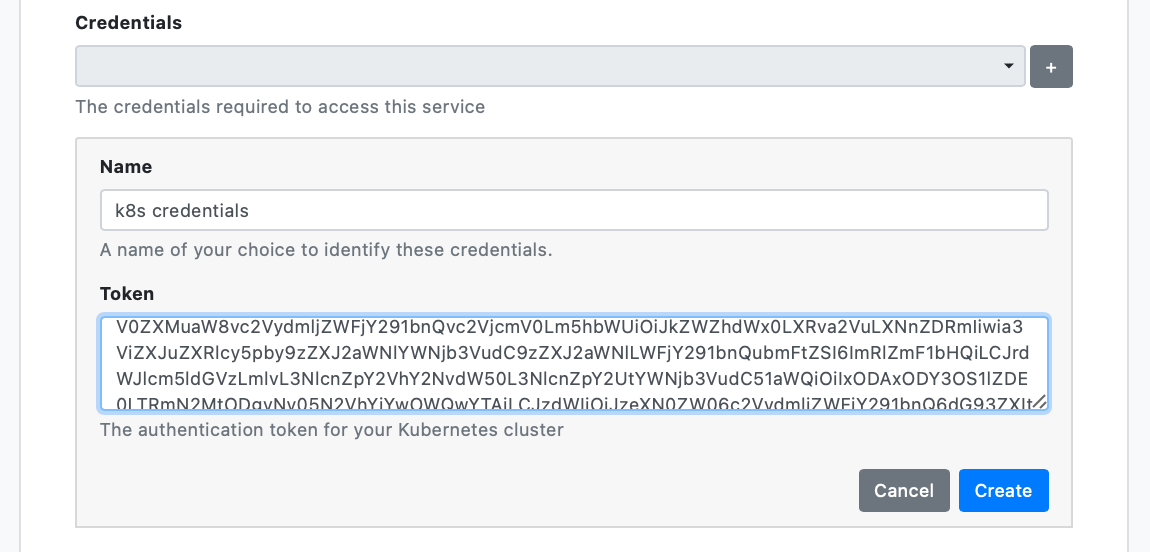The image size is (1150, 552).
Task: Click the hint 'The credentials required to access this service'
Action: coord(280,106)
